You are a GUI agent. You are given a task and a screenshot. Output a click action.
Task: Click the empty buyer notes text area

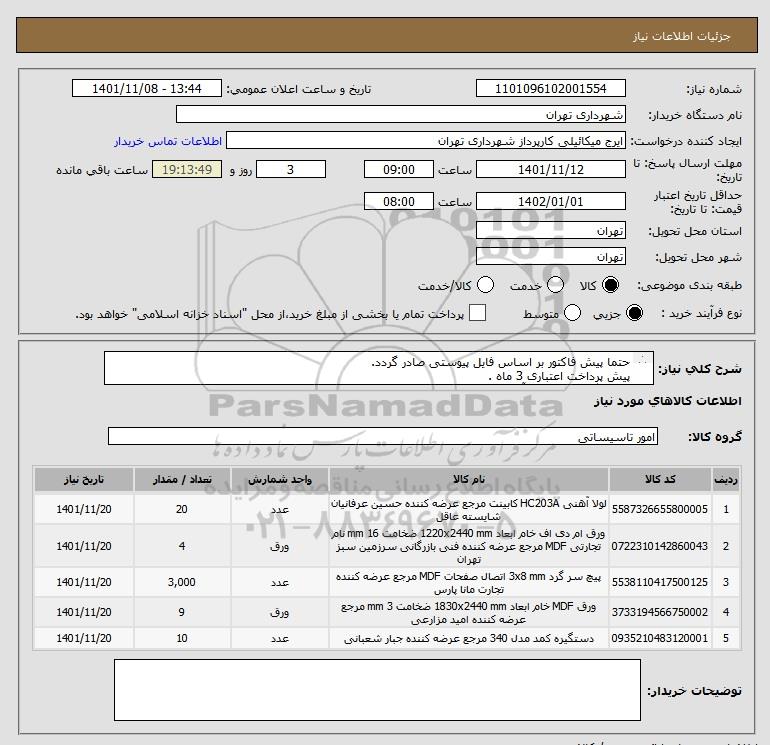[x=377, y=690]
